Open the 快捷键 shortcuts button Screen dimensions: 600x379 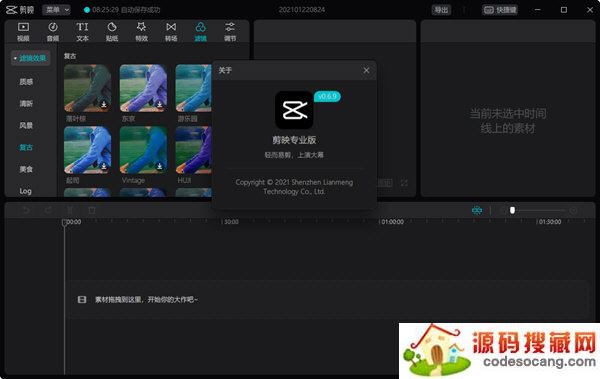click(500, 10)
